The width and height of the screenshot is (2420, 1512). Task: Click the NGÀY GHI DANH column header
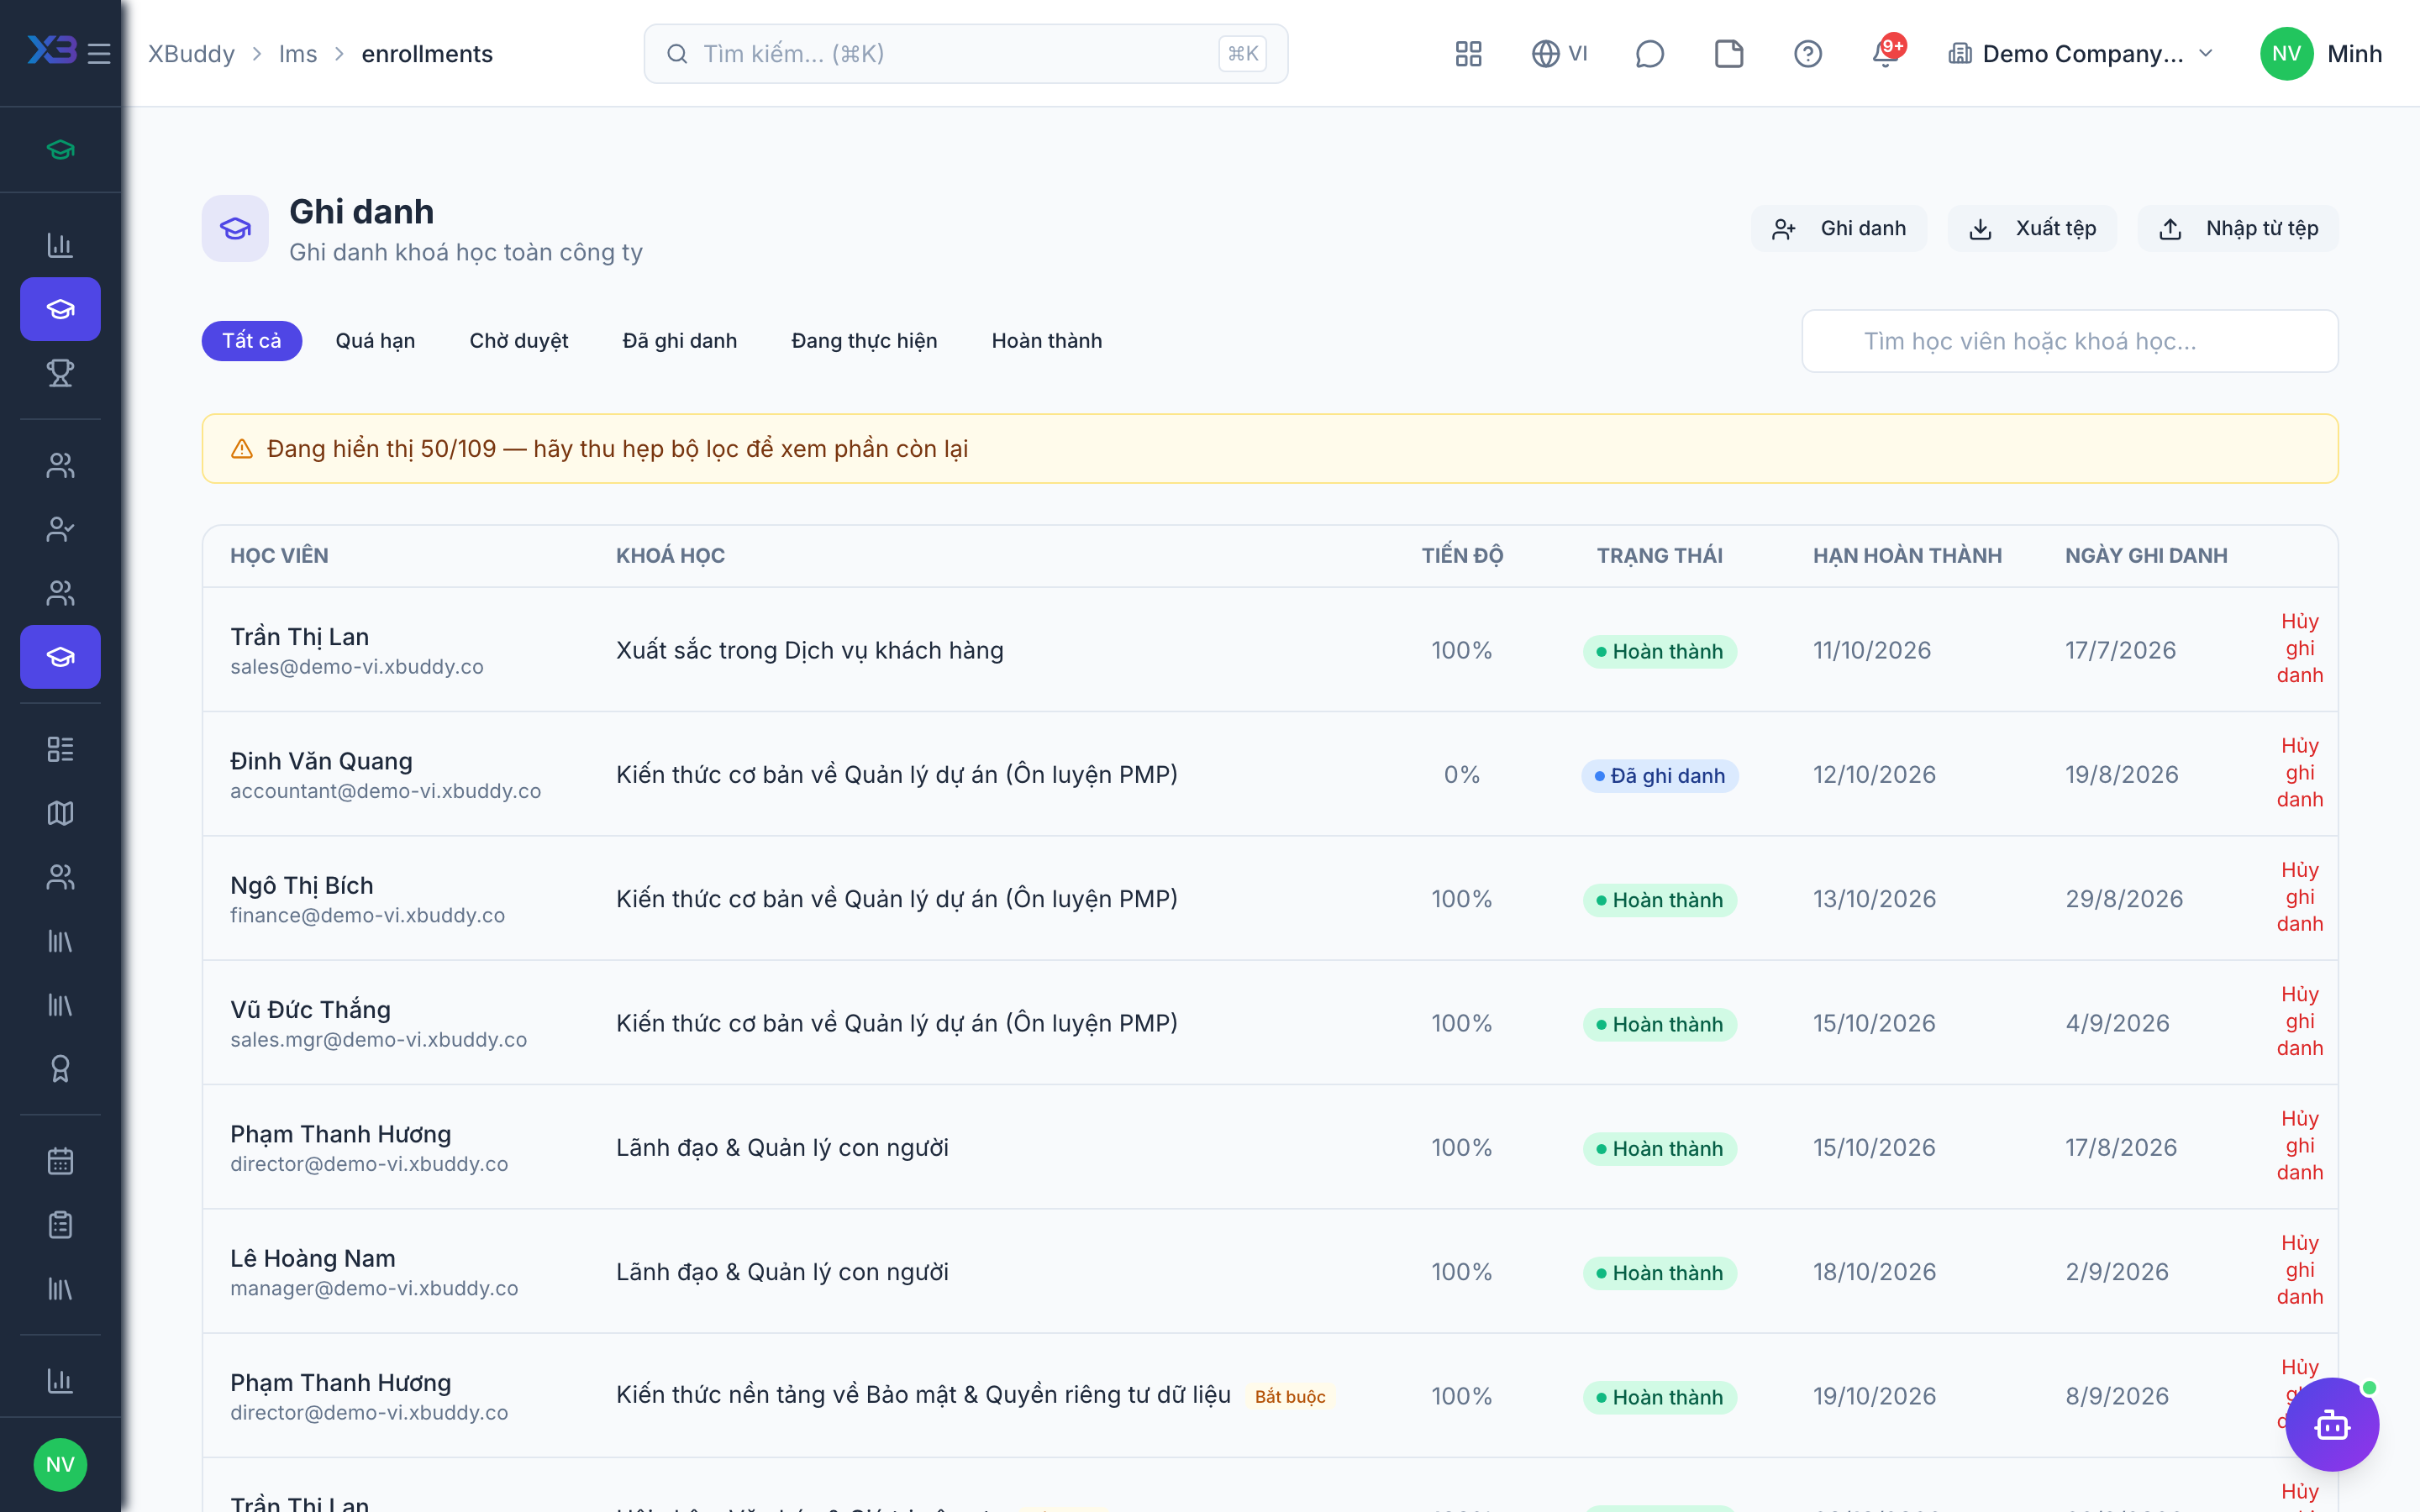[2146, 556]
